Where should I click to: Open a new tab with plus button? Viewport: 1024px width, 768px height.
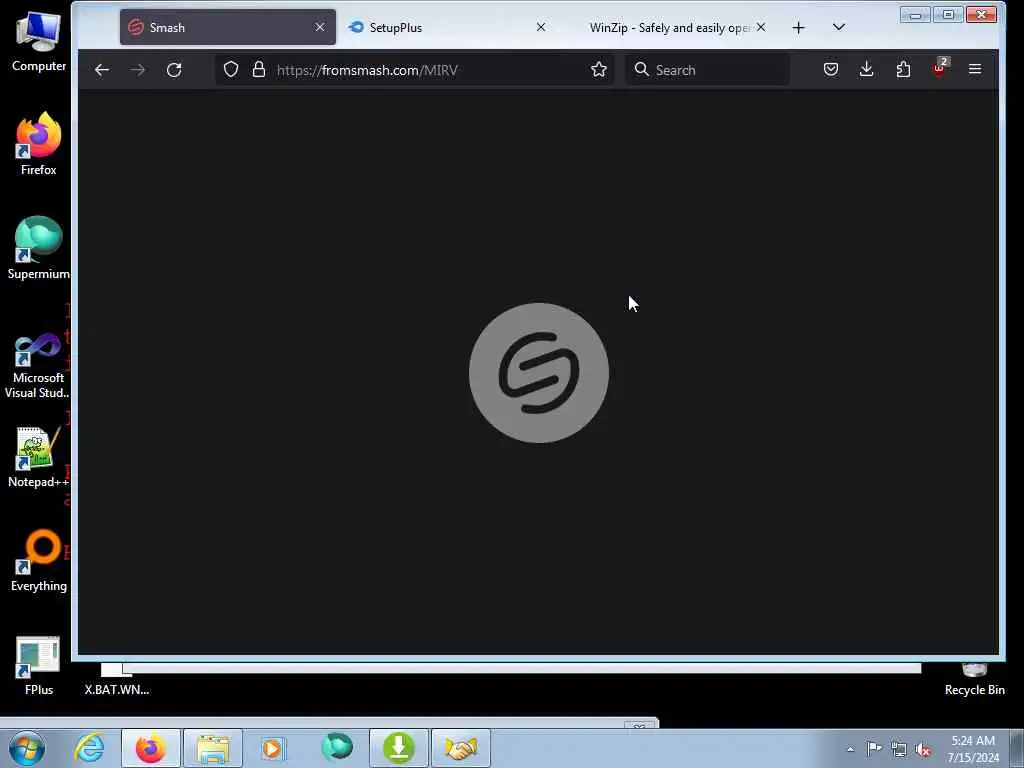[798, 27]
